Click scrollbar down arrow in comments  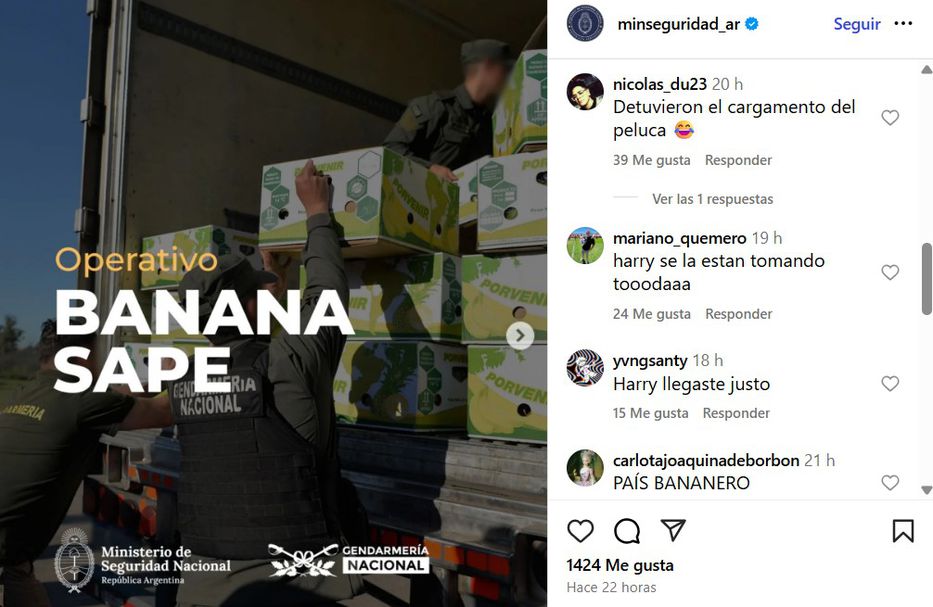(x=926, y=490)
